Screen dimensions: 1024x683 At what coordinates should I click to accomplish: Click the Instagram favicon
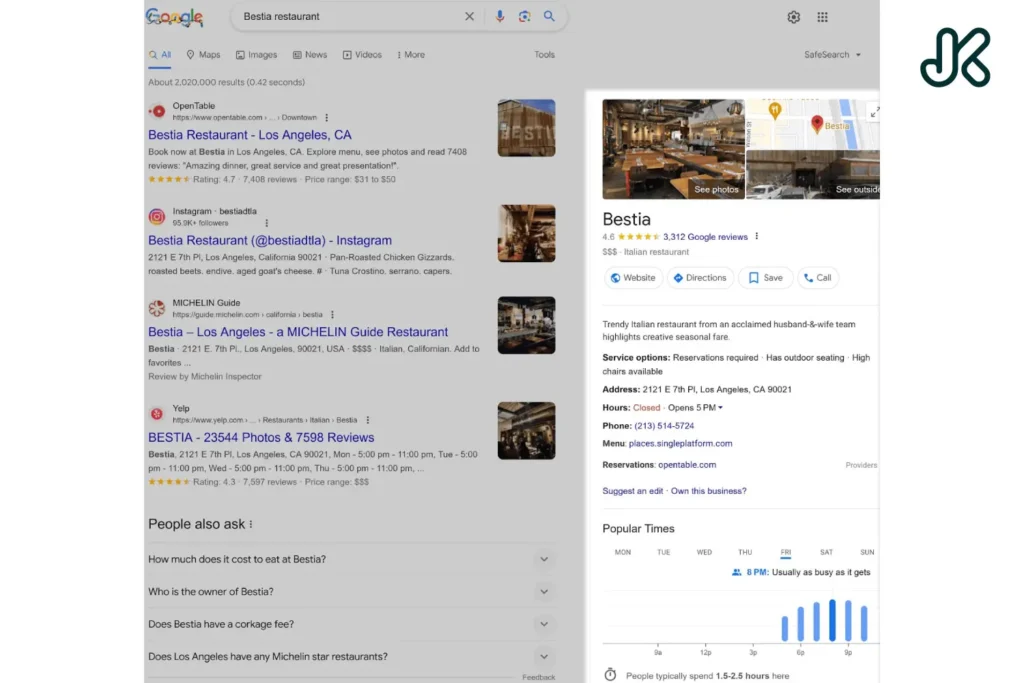click(157, 216)
